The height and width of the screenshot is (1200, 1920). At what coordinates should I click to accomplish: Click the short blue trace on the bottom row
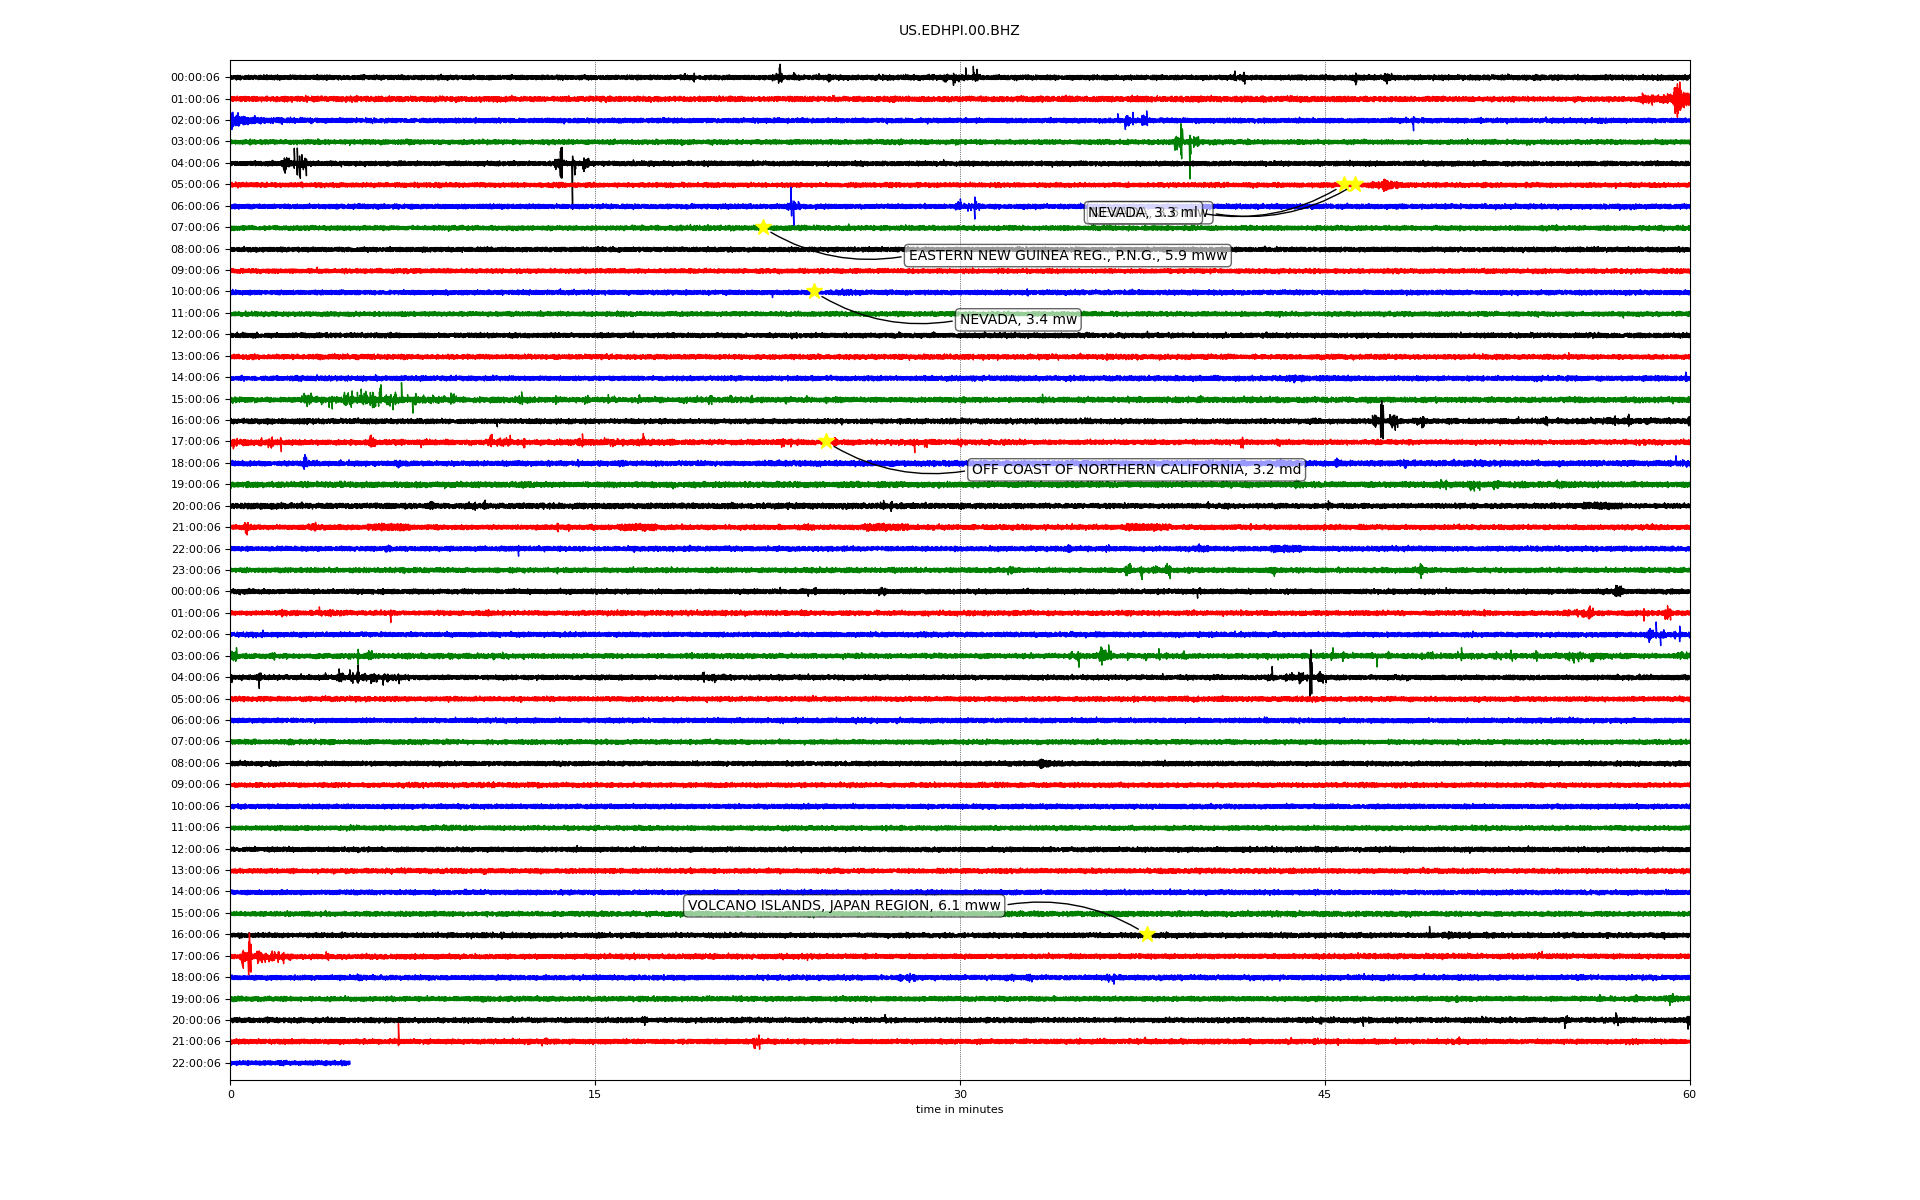pyautogui.click(x=290, y=1063)
